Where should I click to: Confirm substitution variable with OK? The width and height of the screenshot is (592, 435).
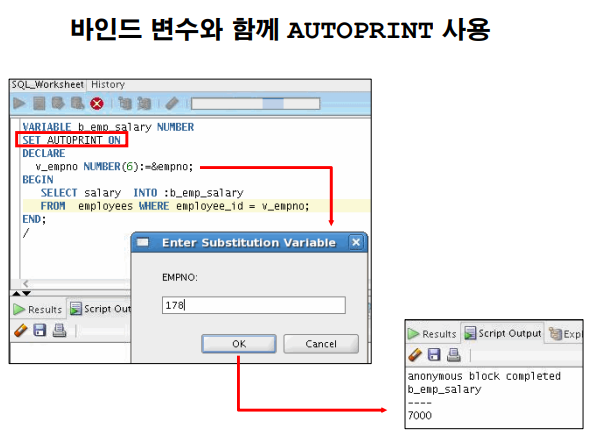pyautogui.click(x=239, y=344)
